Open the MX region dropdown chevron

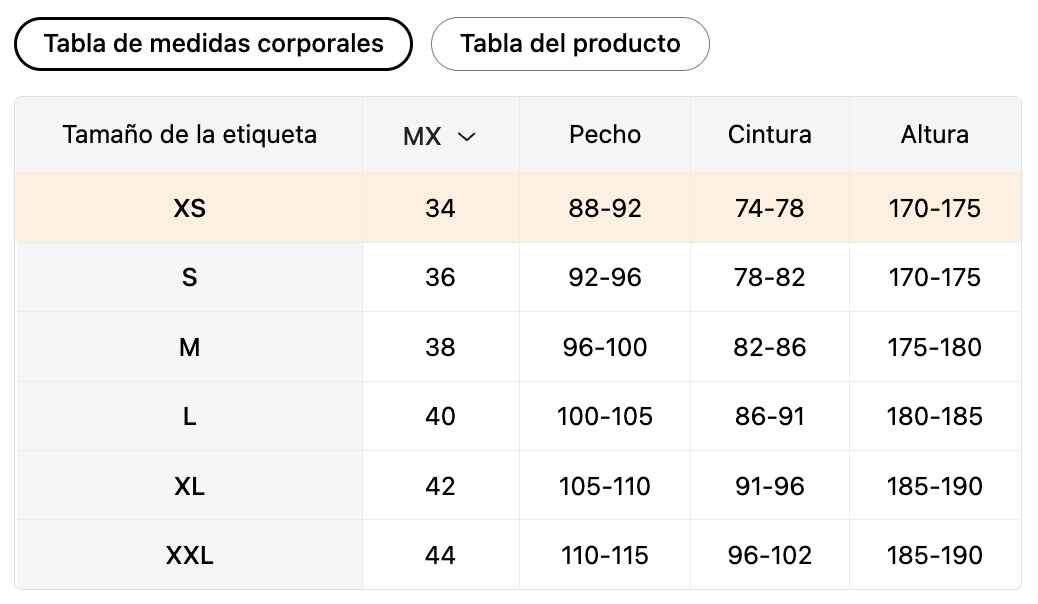point(467,137)
